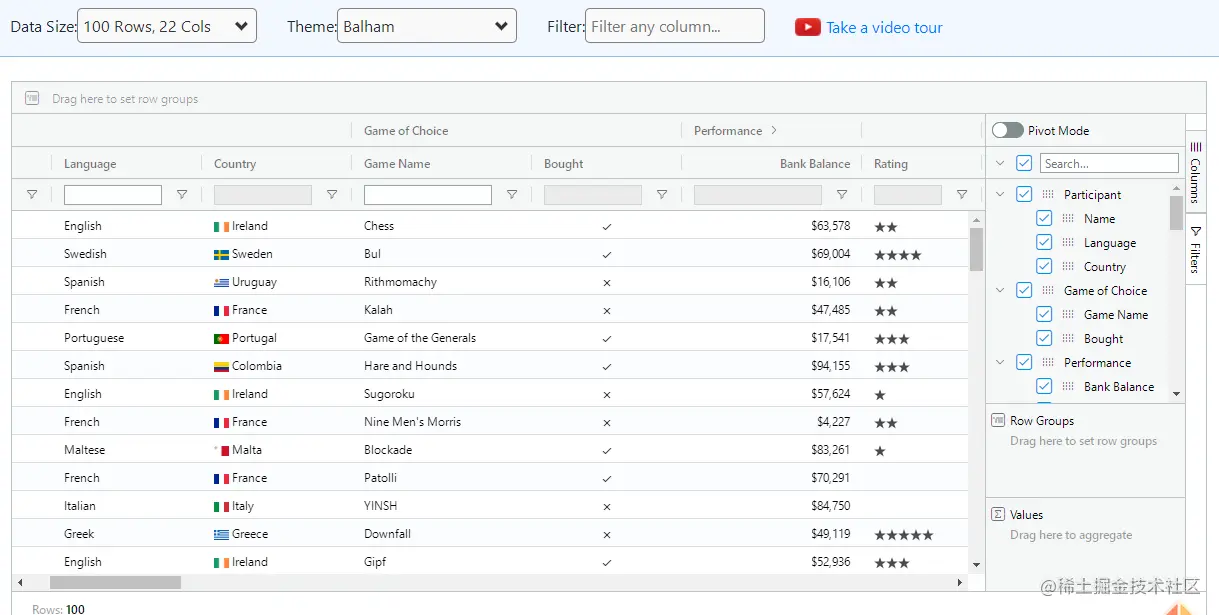Click the Game Name filter funnel icon

pos(512,195)
